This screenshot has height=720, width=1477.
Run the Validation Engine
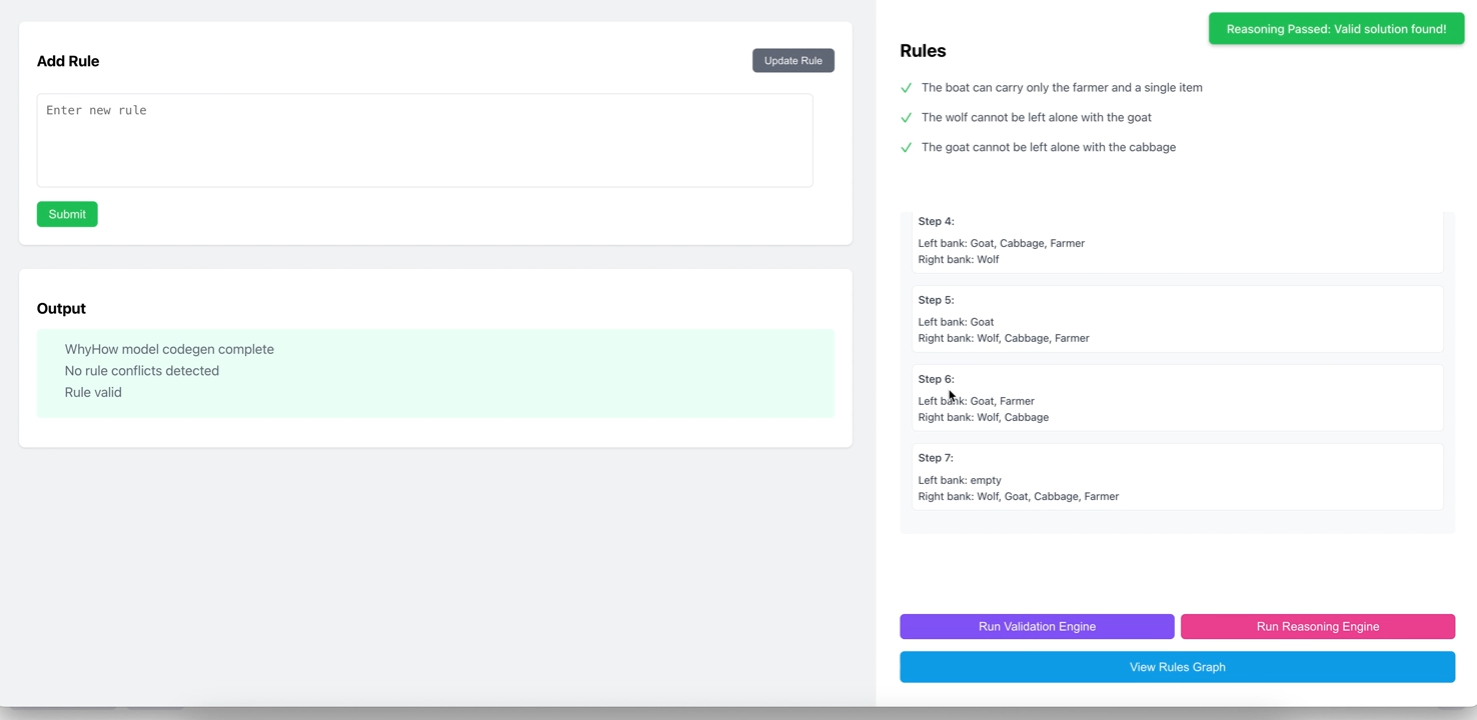[x=1036, y=627]
